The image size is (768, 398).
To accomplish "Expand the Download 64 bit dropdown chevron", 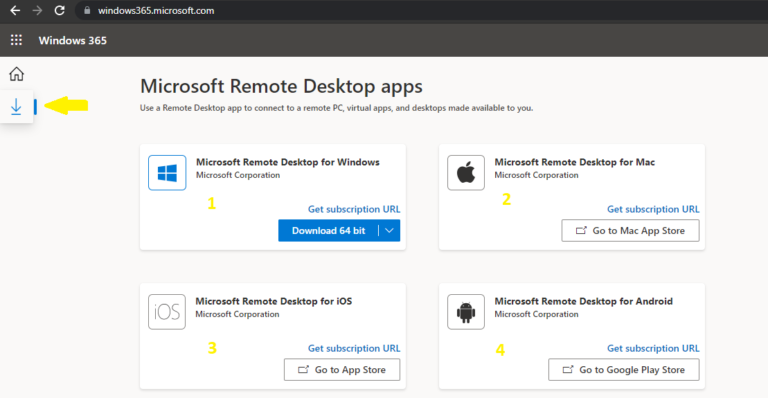I will click(x=389, y=231).
